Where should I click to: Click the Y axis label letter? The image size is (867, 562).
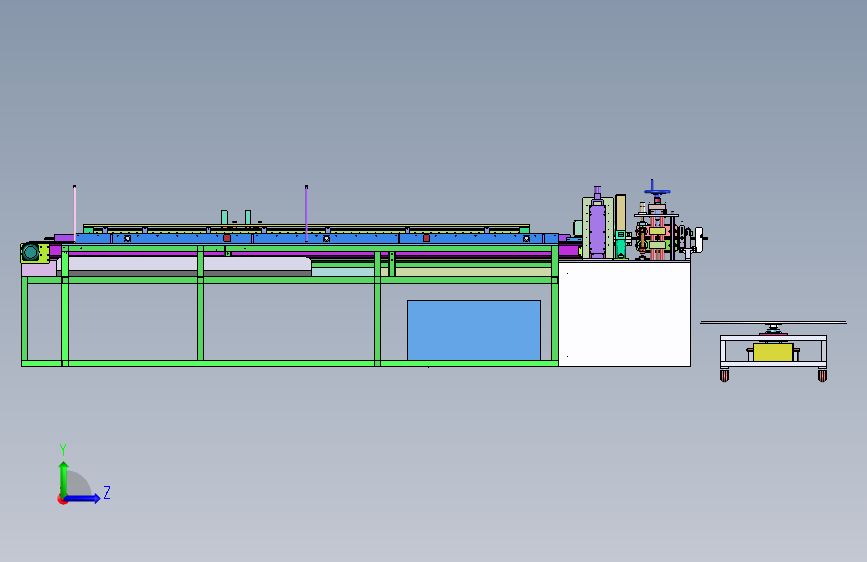(63, 449)
